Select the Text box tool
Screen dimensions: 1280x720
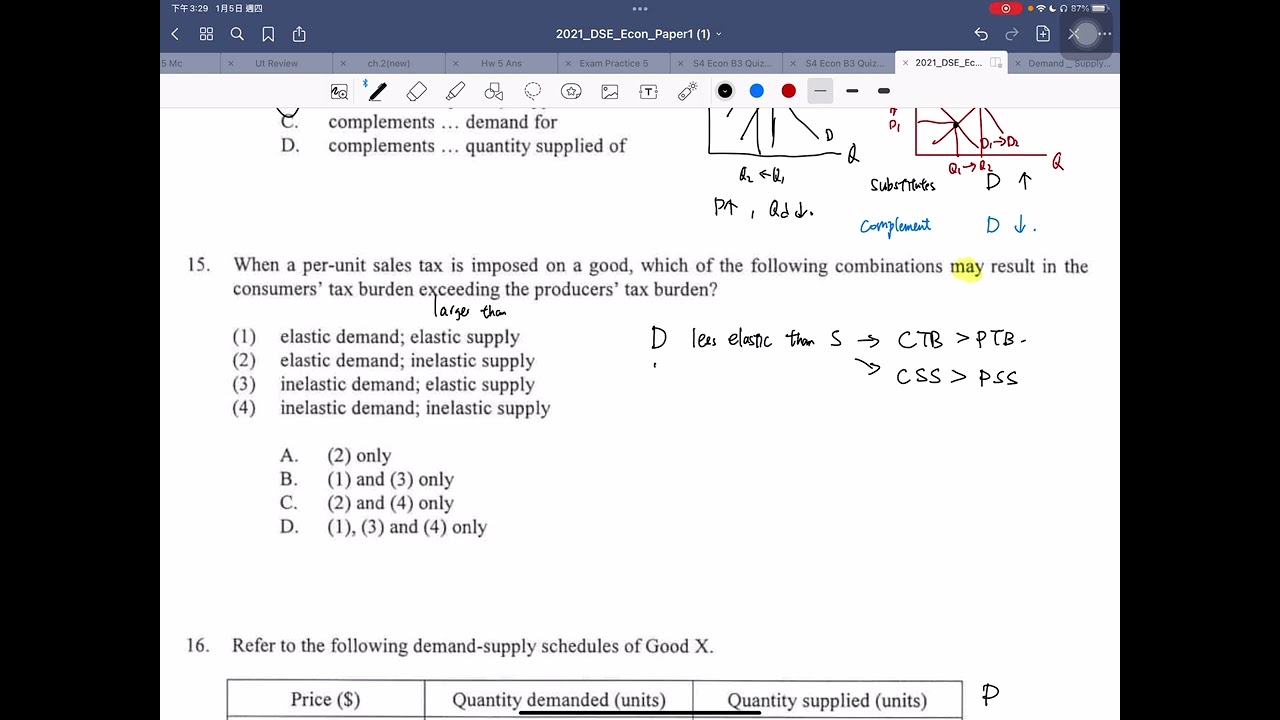[648, 91]
